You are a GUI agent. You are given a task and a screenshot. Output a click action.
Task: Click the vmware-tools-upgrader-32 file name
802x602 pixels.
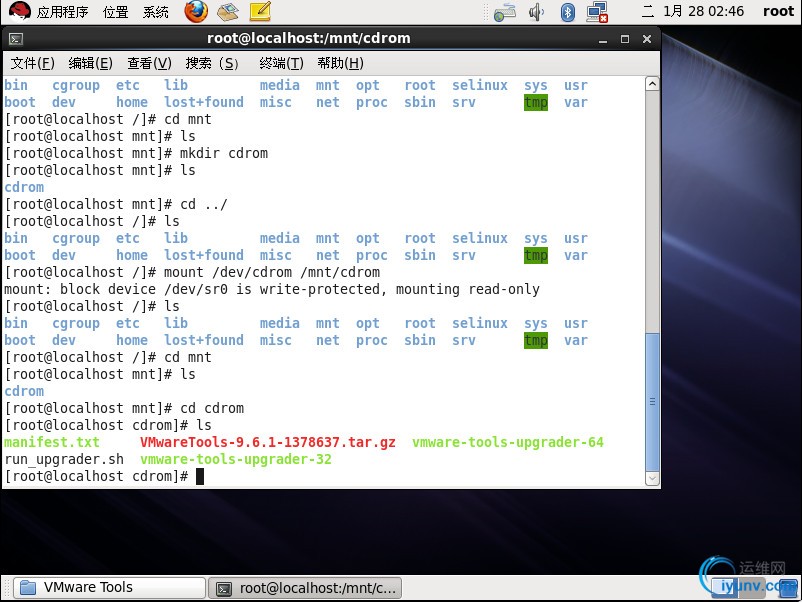tap(236, 459)
